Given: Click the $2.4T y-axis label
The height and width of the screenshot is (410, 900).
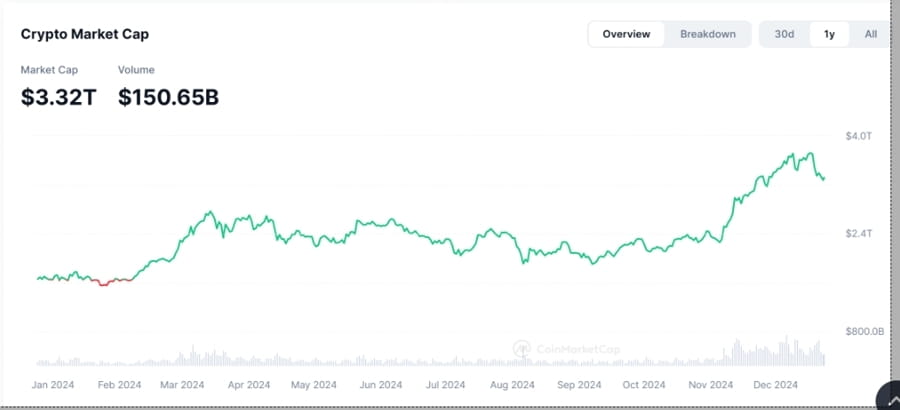Looking at the screenshot, I should pos(859,233).
